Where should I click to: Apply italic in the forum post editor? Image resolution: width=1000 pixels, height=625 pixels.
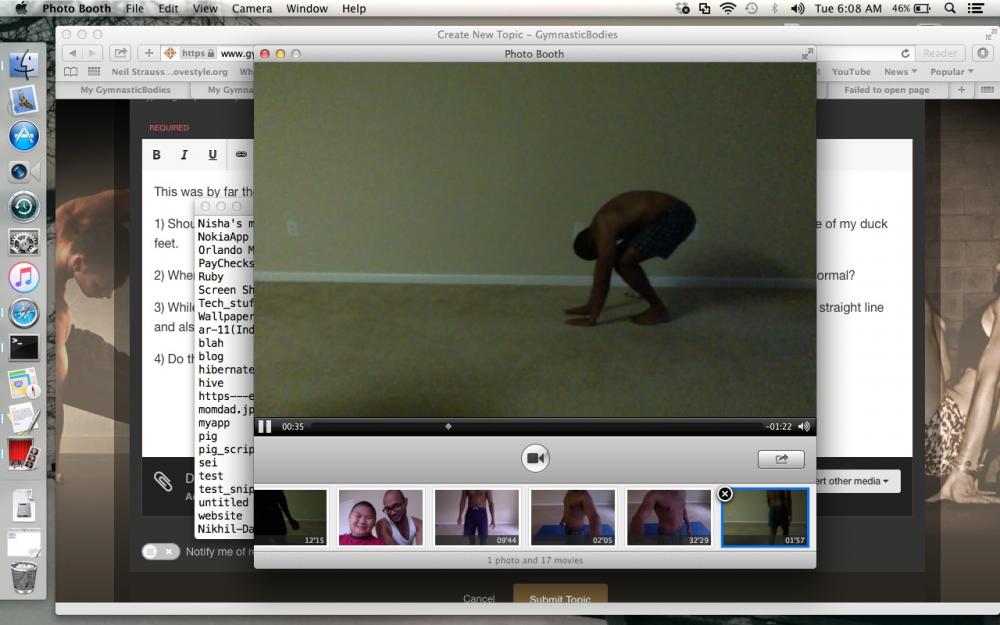(x=184, y=154)
